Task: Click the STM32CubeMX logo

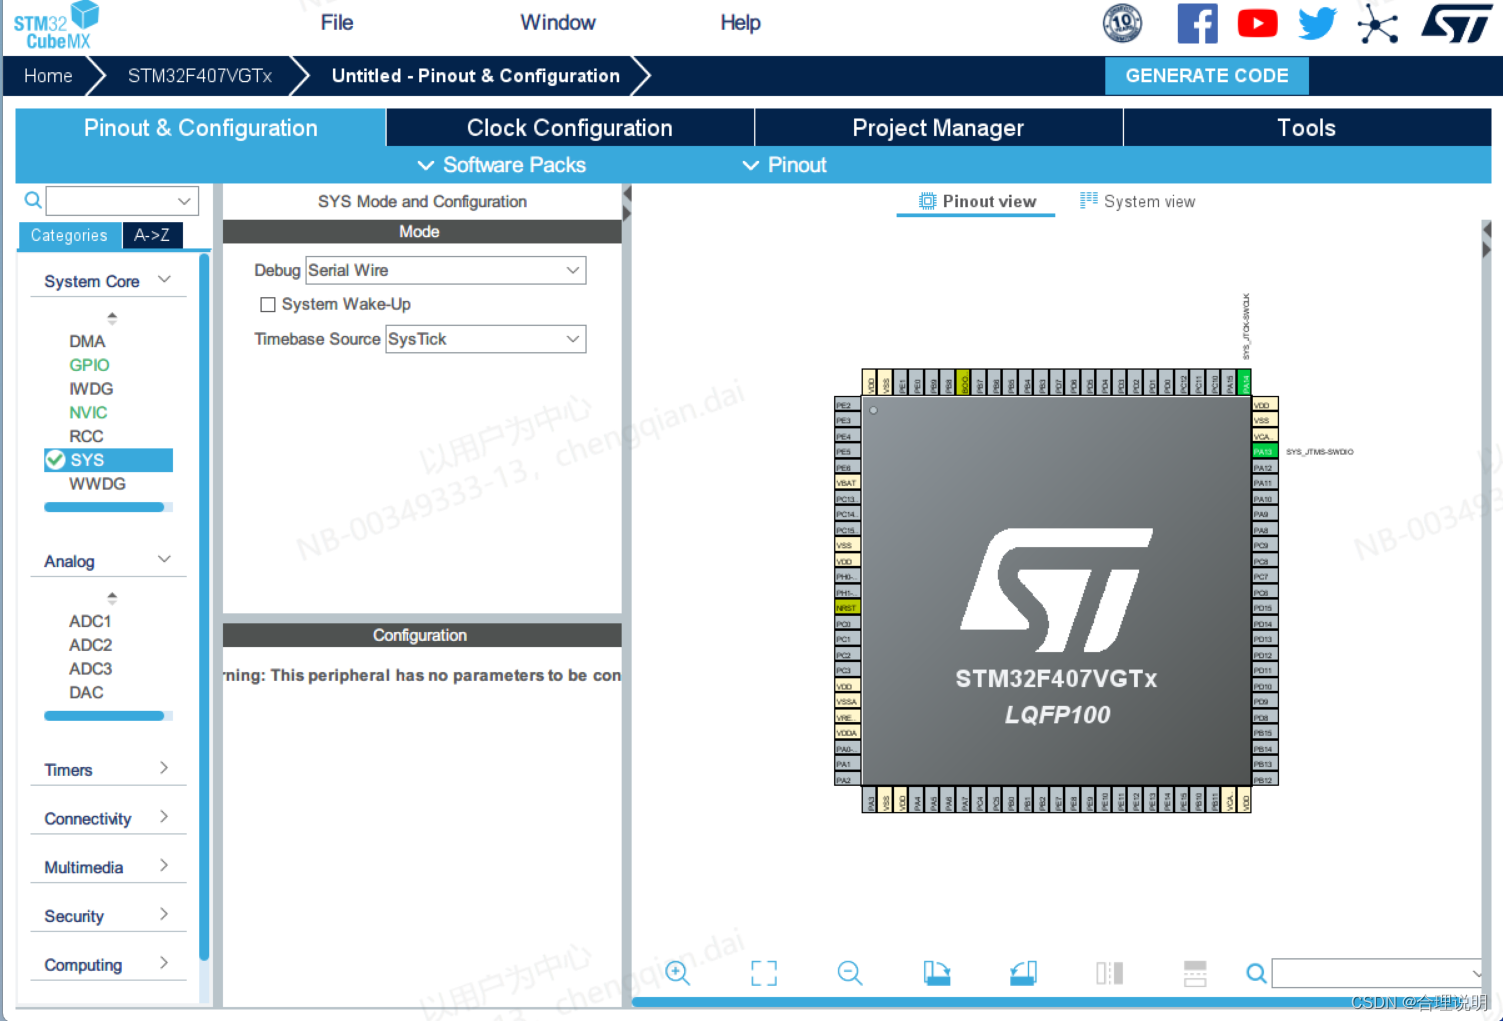Action: (56, 26)
